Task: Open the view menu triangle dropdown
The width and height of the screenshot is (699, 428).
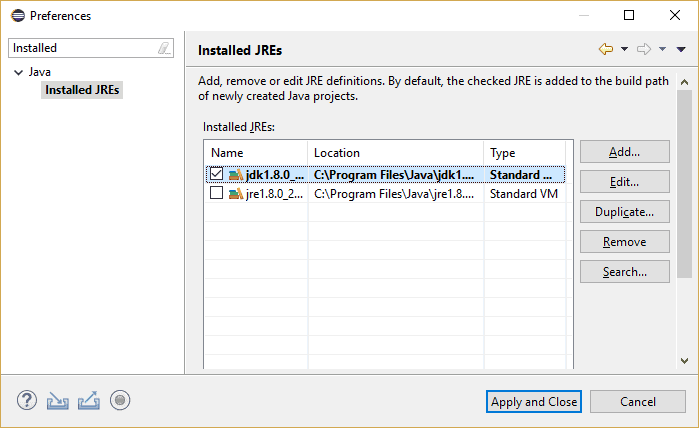Action: point(681,49)
